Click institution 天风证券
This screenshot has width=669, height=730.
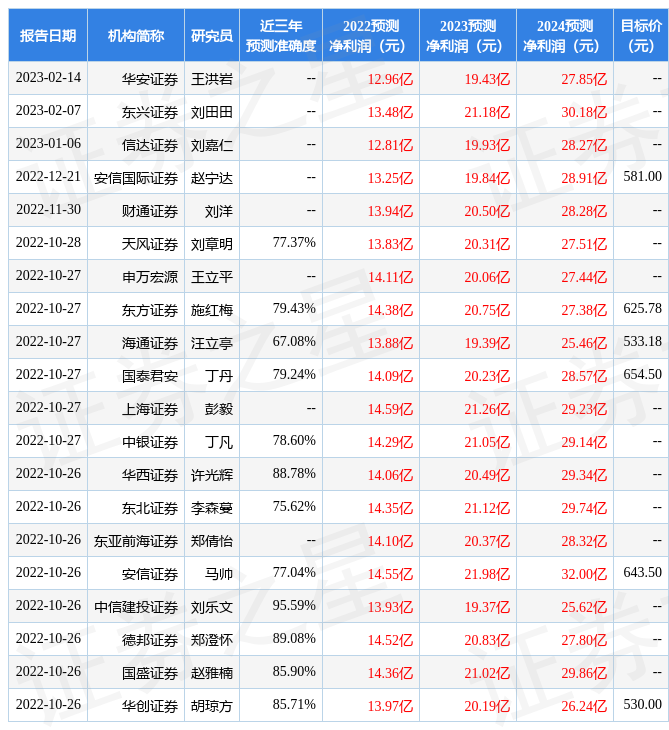click(150, 244)
